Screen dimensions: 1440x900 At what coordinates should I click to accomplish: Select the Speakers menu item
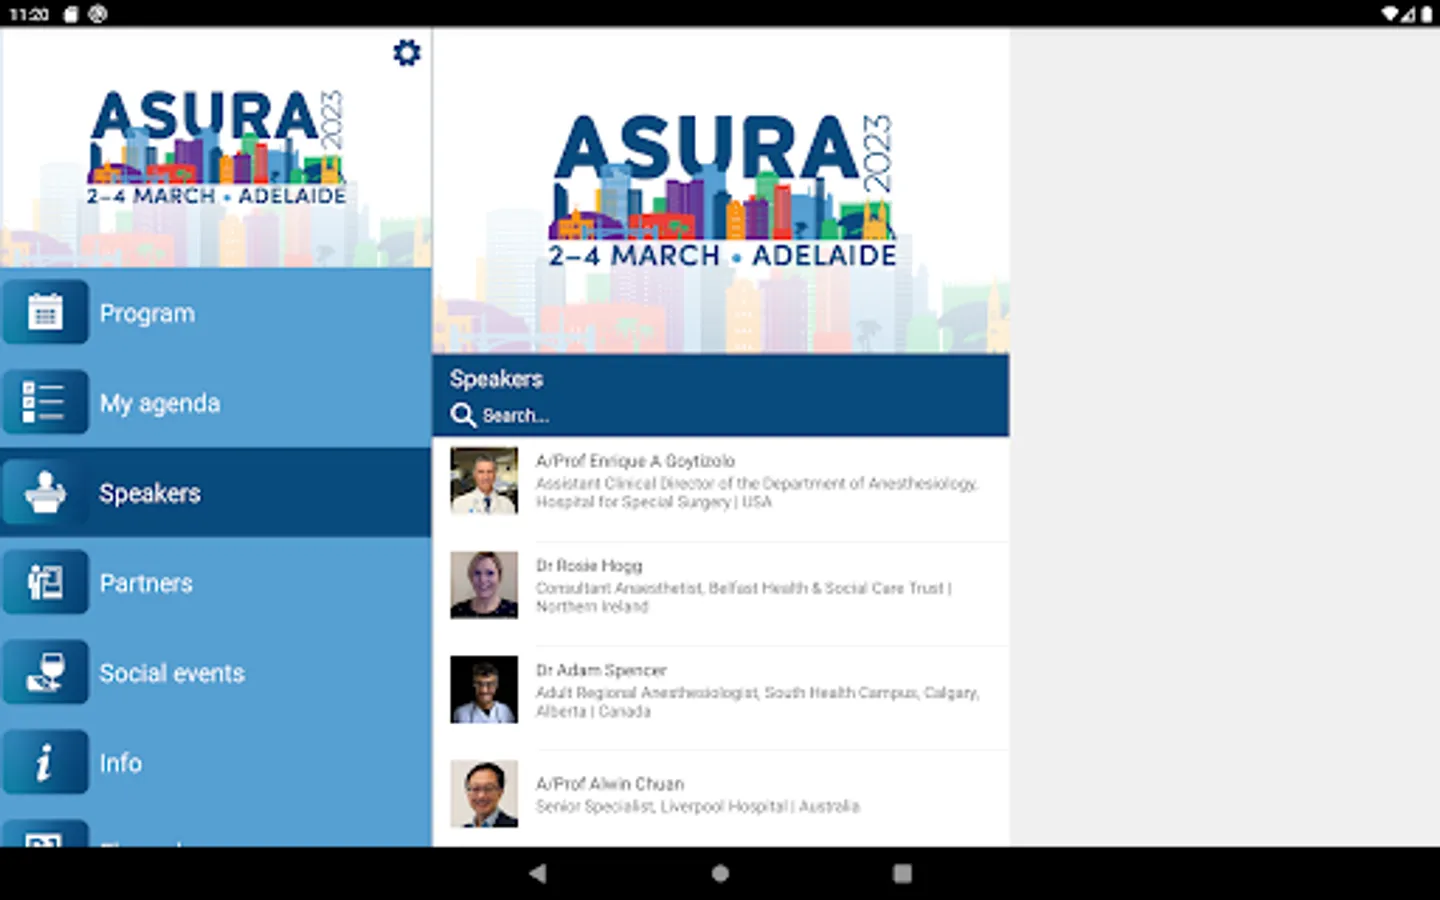pos(216,493)
